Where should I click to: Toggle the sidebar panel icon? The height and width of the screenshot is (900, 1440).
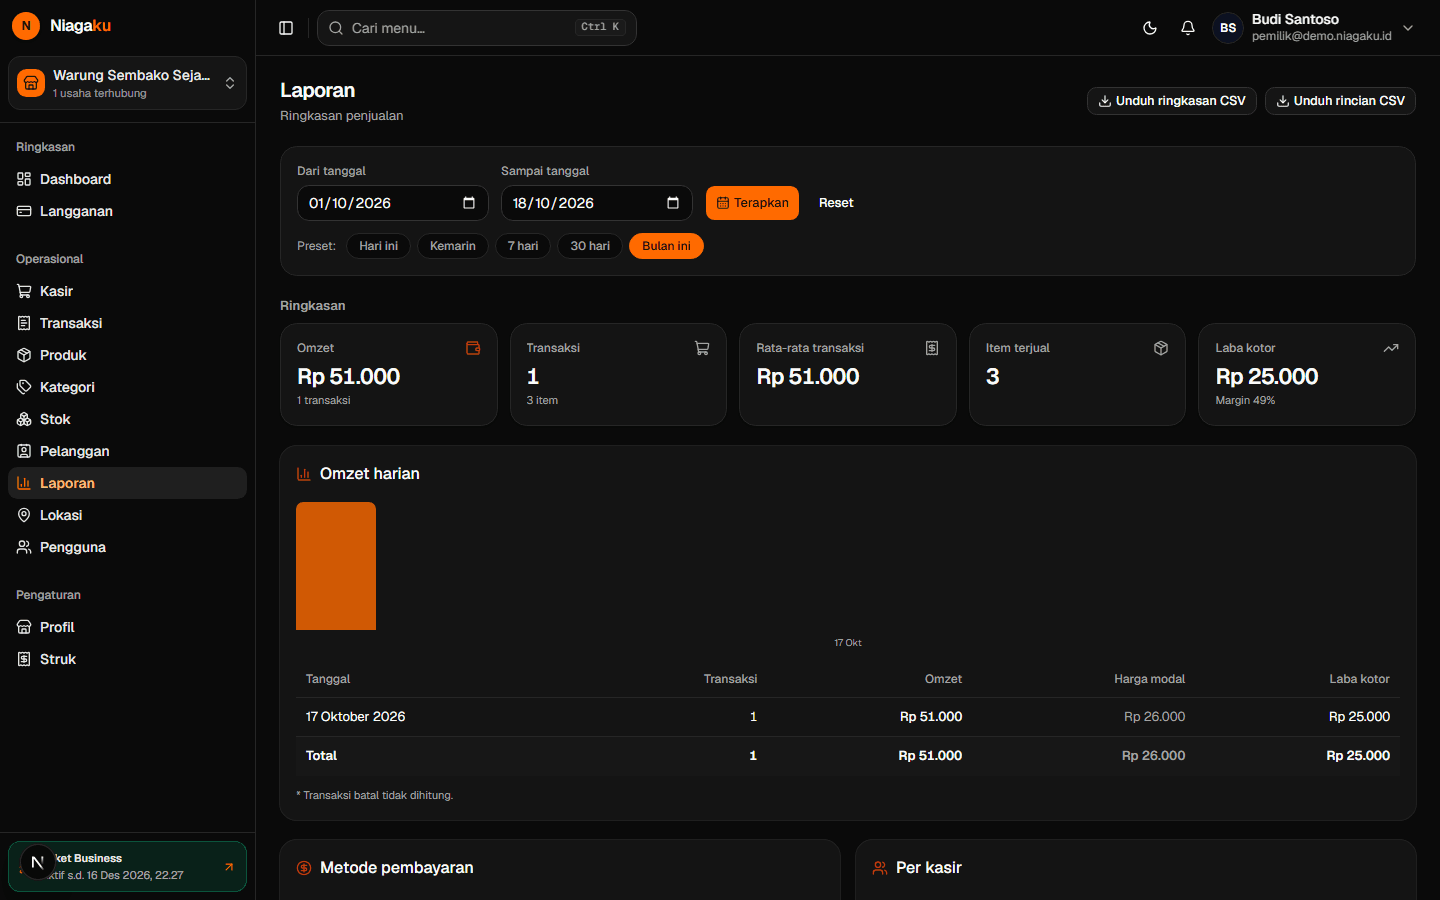286,28
